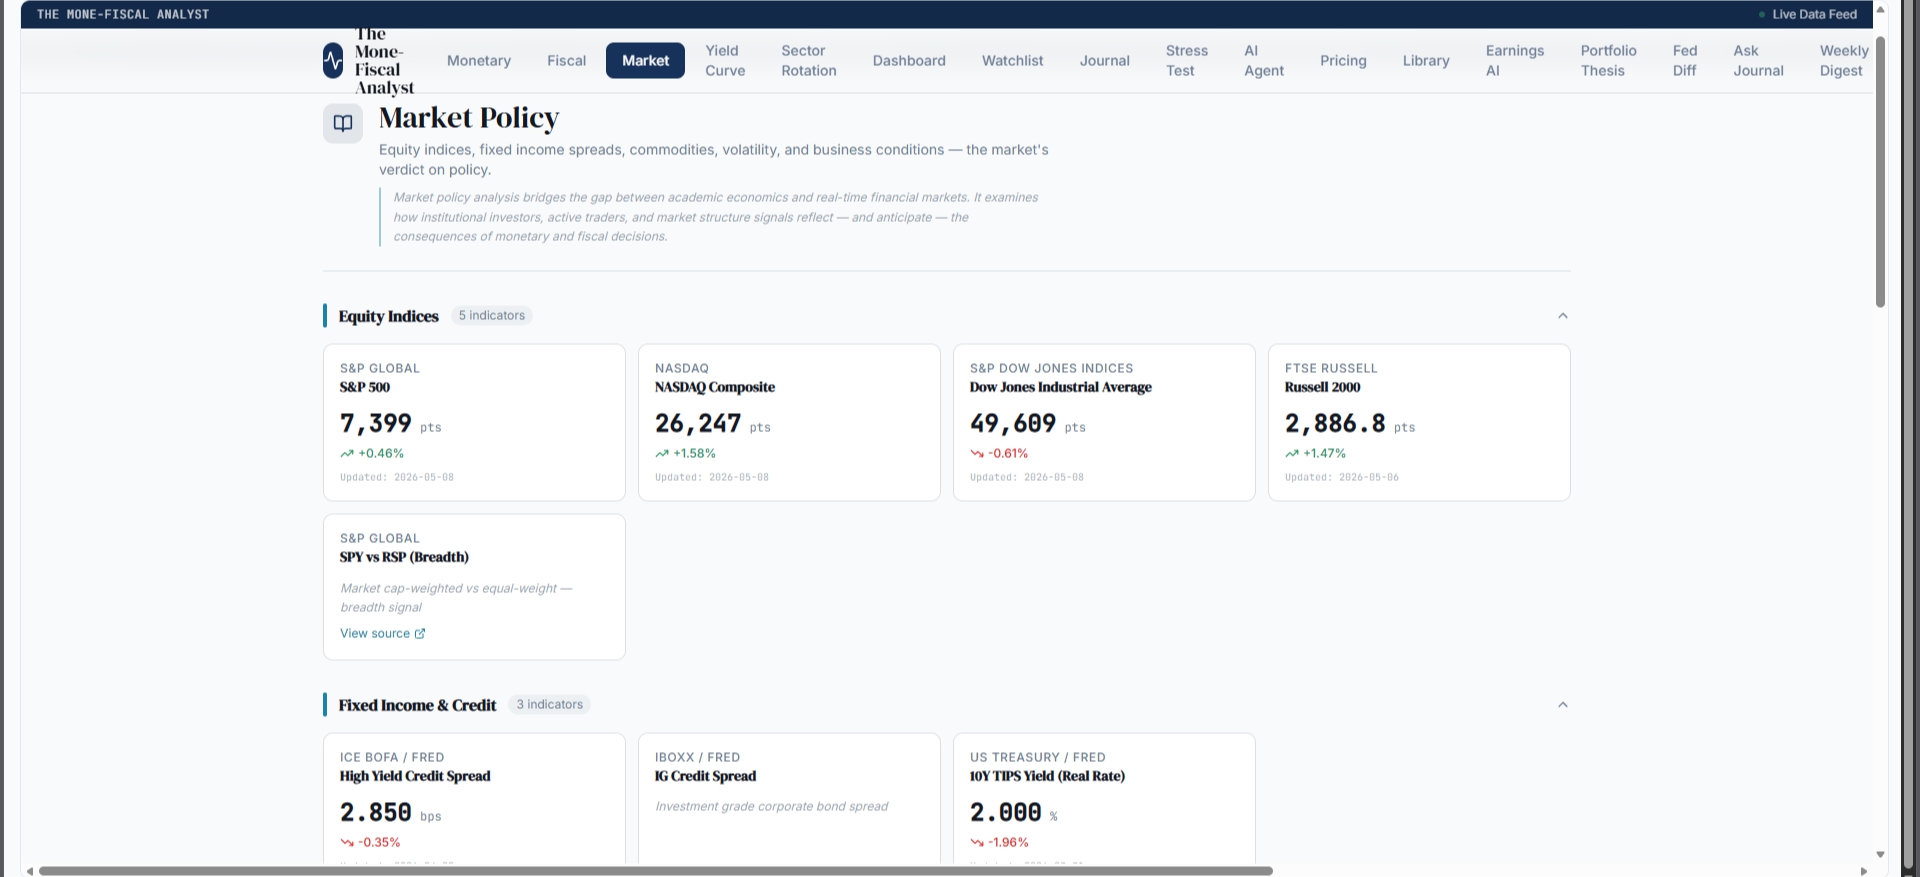
Task: Click the horizontal scrollbar thumb at bottom
Action: (655, 871)
